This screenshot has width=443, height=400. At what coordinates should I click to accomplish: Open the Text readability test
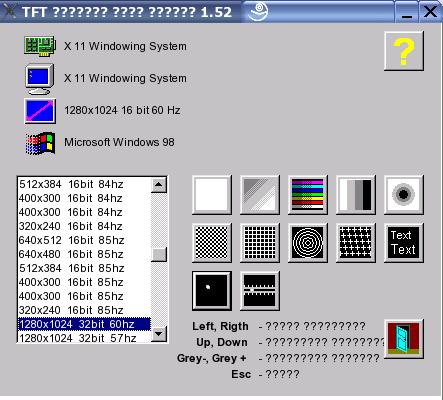pyautogui.click(x=404, y=243)
